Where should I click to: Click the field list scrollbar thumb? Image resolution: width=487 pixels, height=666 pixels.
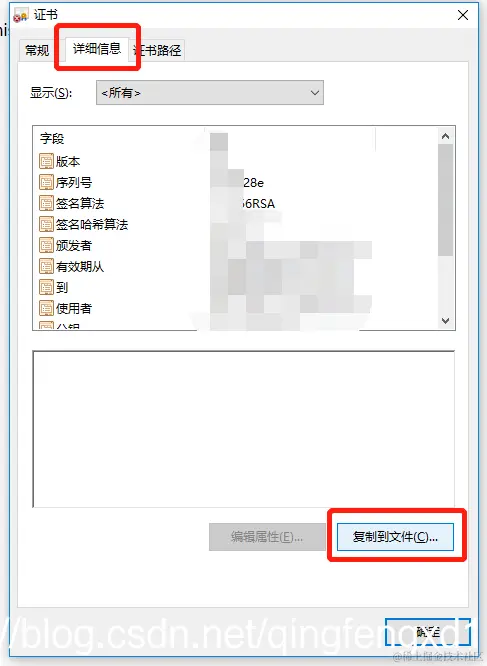[445, 200]
